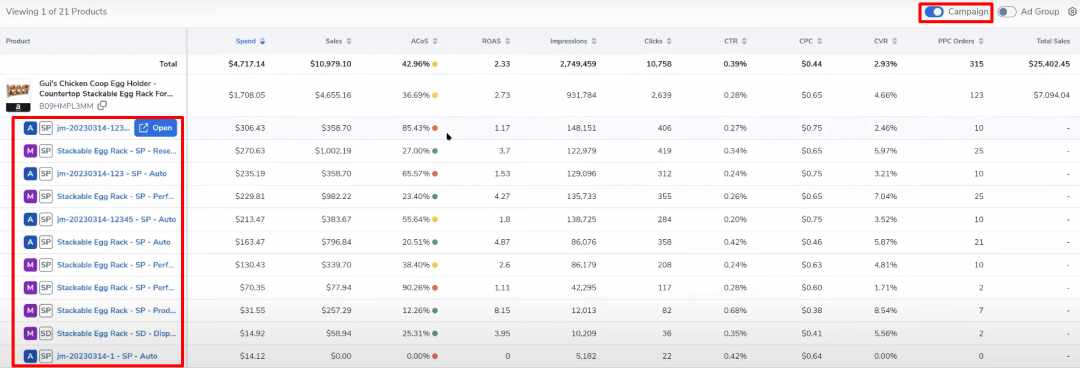The height and width of the screenshot is (368, 1080).
Task: Click the 8.54% CVR cell
Action: pyautogui.click(x=886, y=310)
